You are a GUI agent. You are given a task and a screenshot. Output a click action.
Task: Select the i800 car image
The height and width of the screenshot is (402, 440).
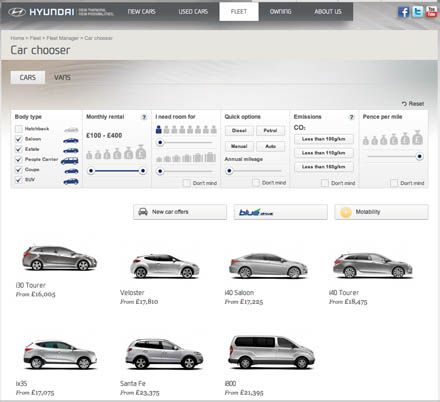pyautogui.click(x=271, y=352)
